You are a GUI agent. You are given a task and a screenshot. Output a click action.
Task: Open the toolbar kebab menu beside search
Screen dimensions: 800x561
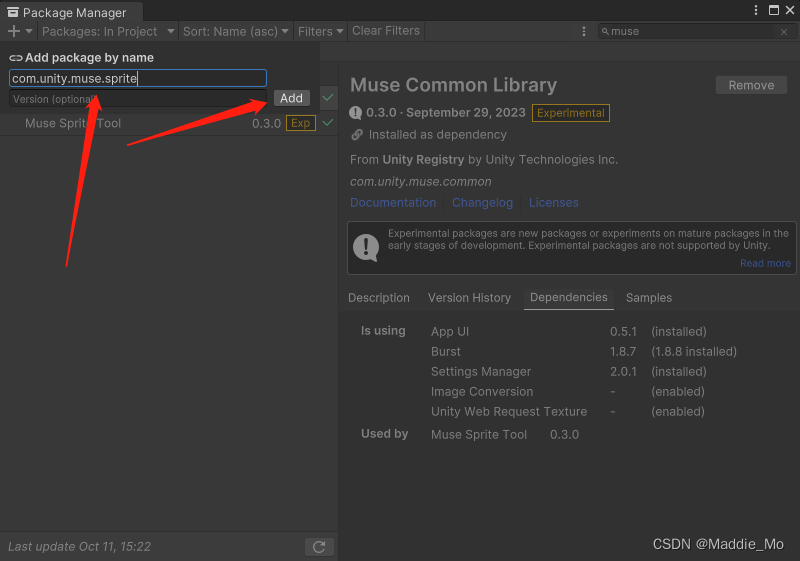tap(584, 32)
